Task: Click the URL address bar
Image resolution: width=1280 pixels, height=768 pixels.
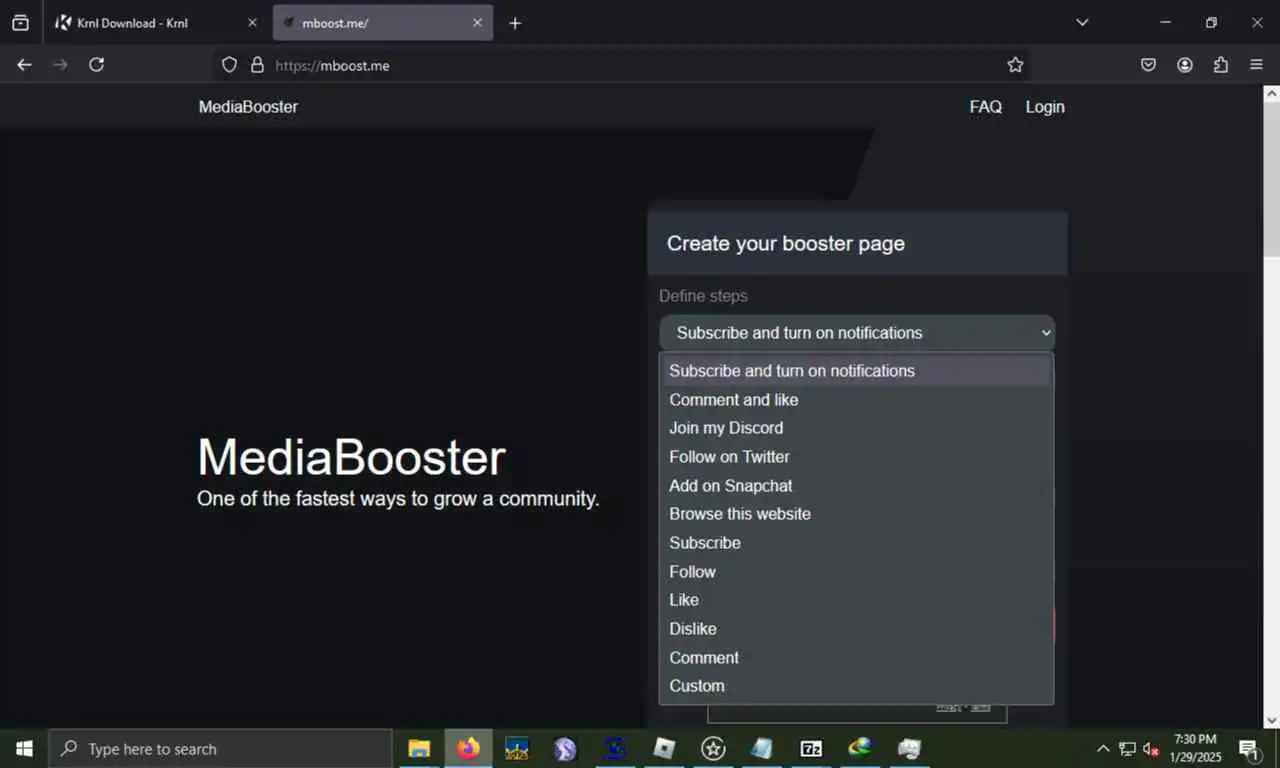Action: [x=622, y=65]
